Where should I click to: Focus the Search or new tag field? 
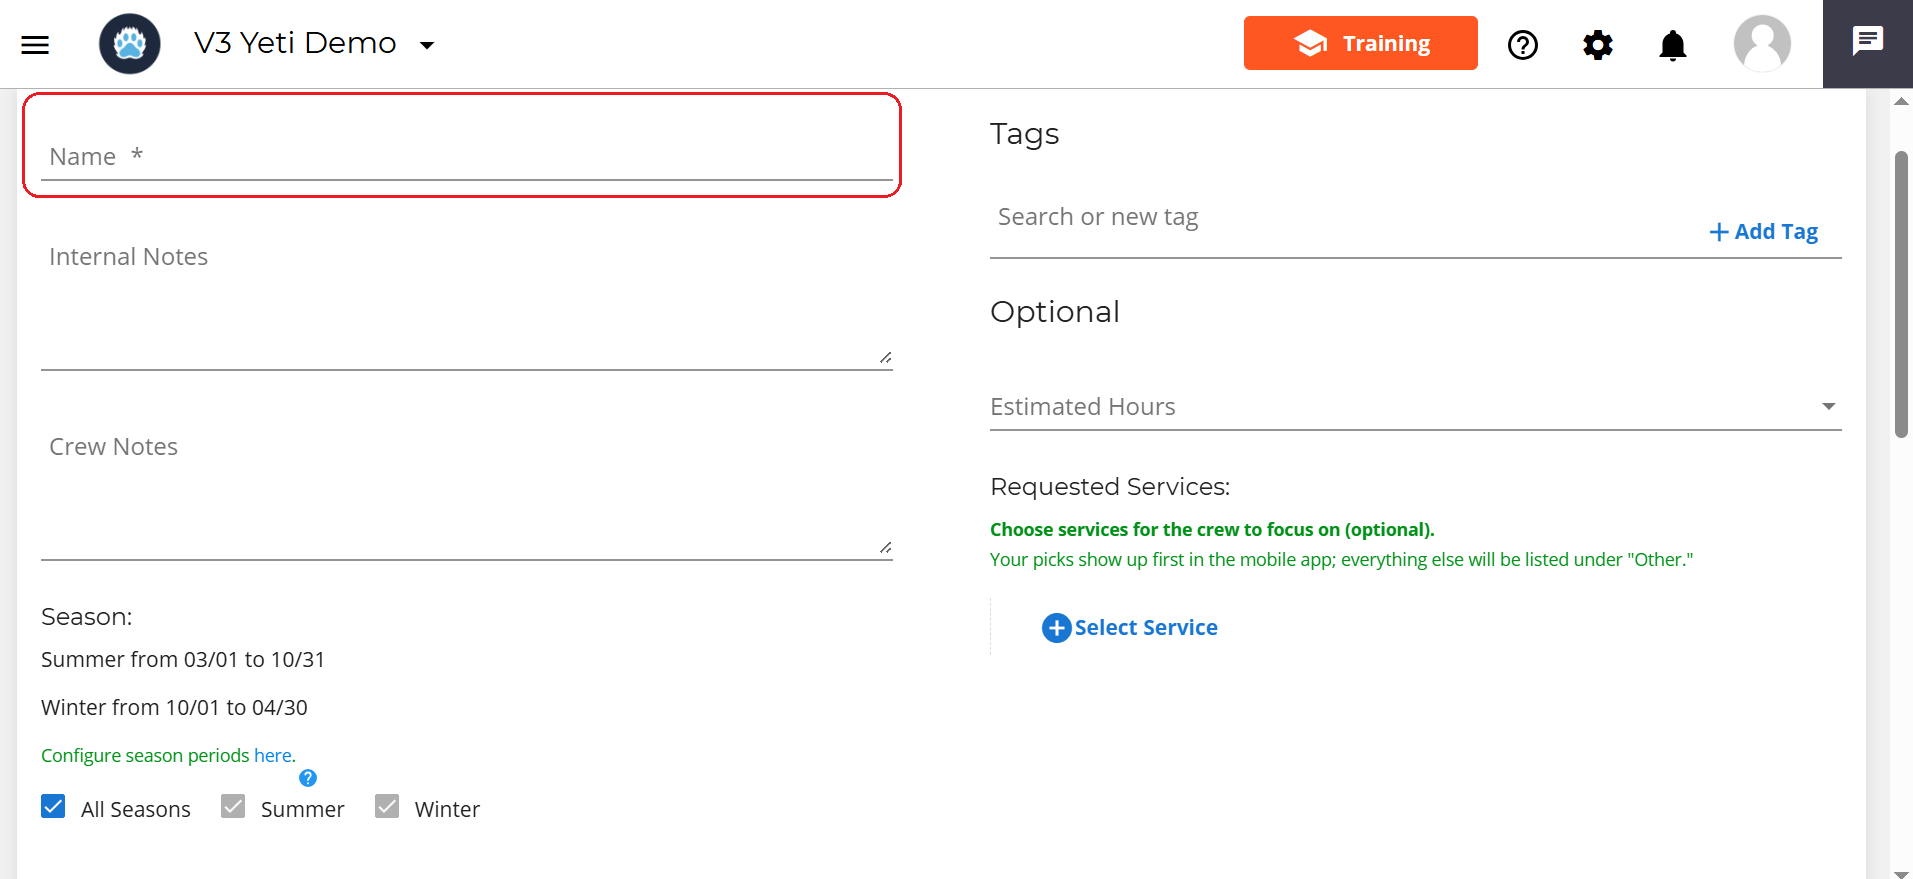[x=1340, y=218]
